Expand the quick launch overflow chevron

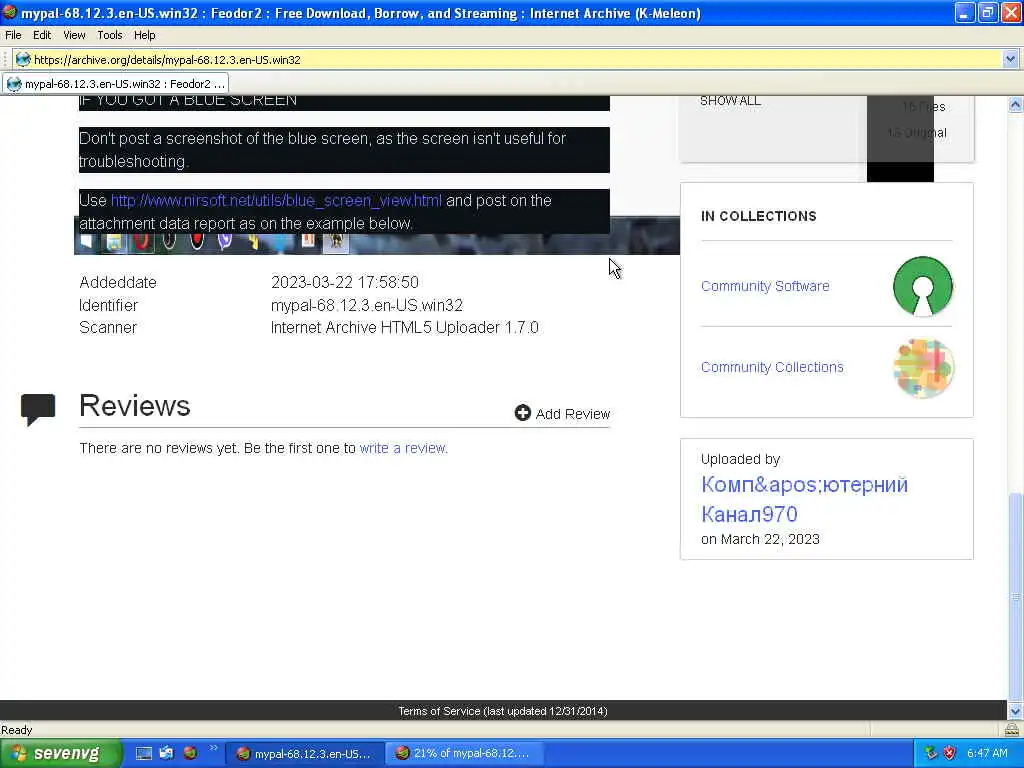pos(214,748)
